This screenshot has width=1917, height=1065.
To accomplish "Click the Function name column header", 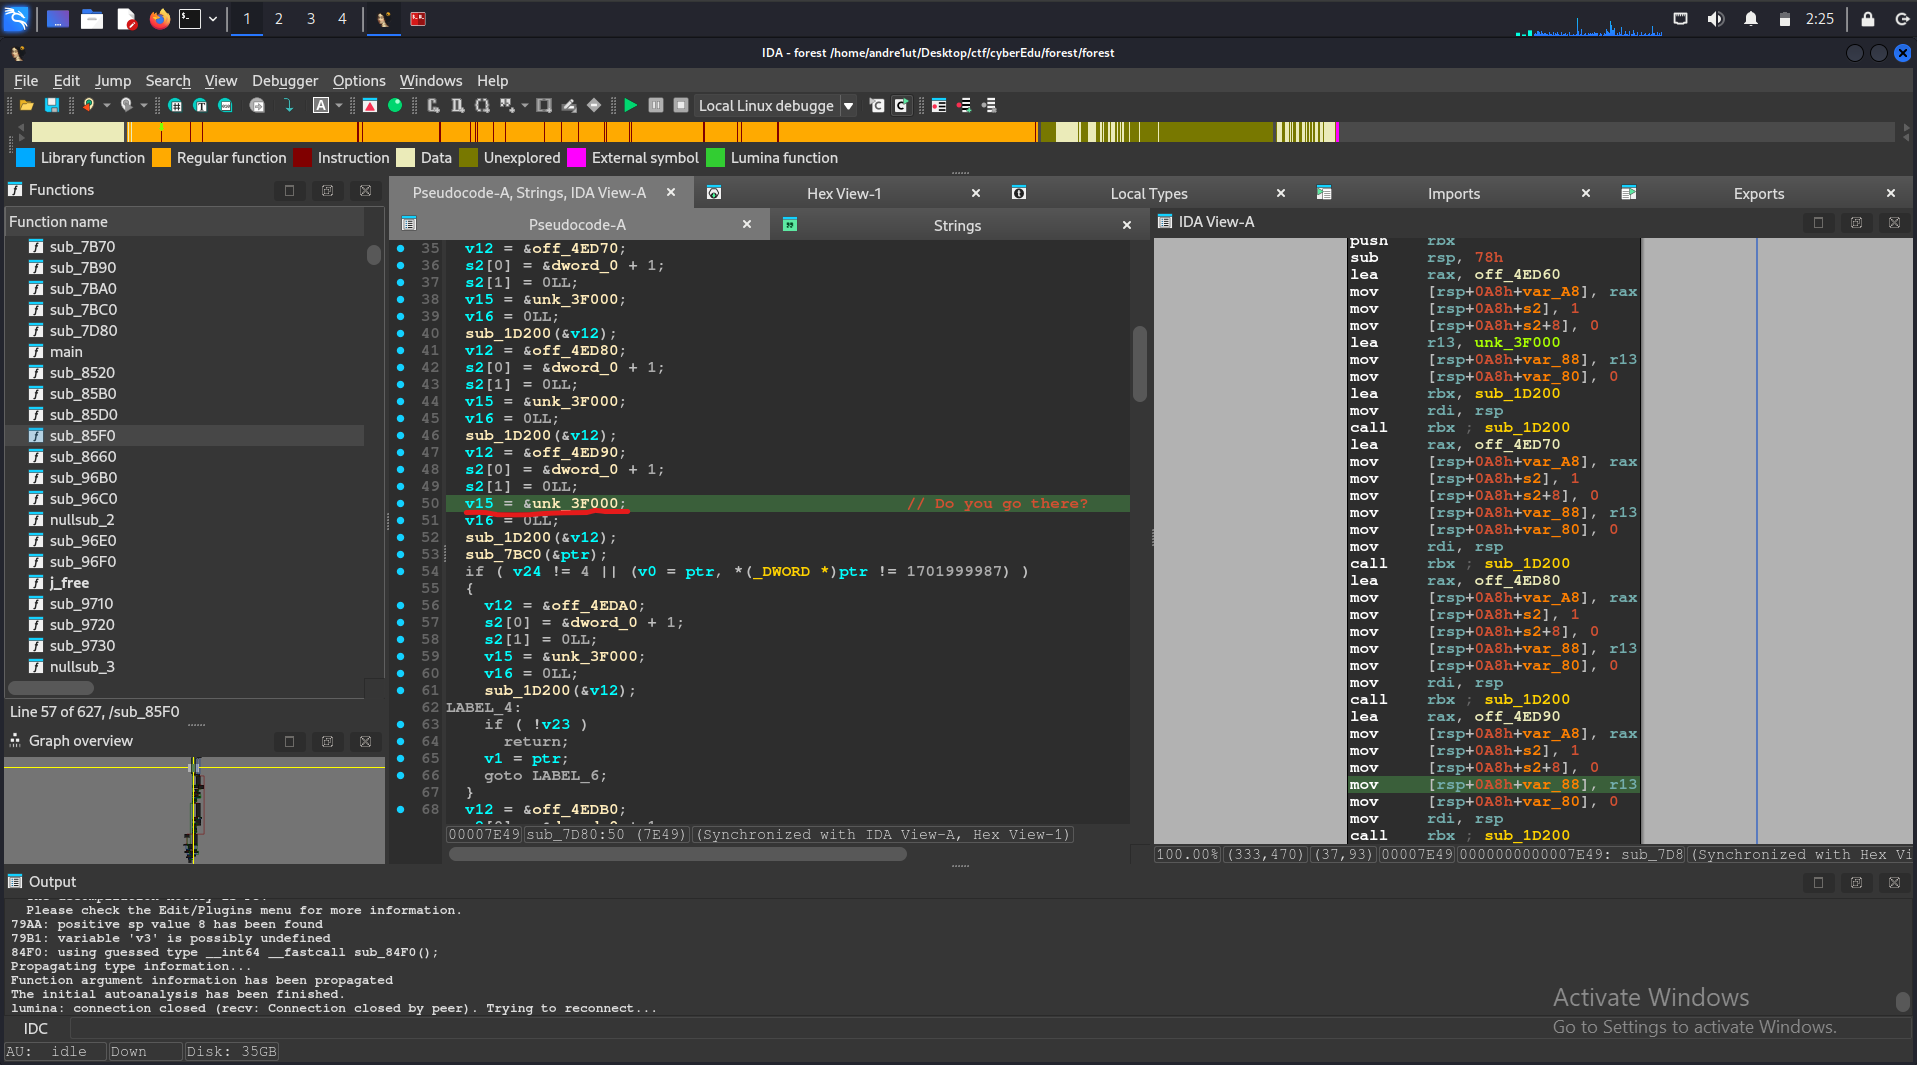I will pos(185,222).
